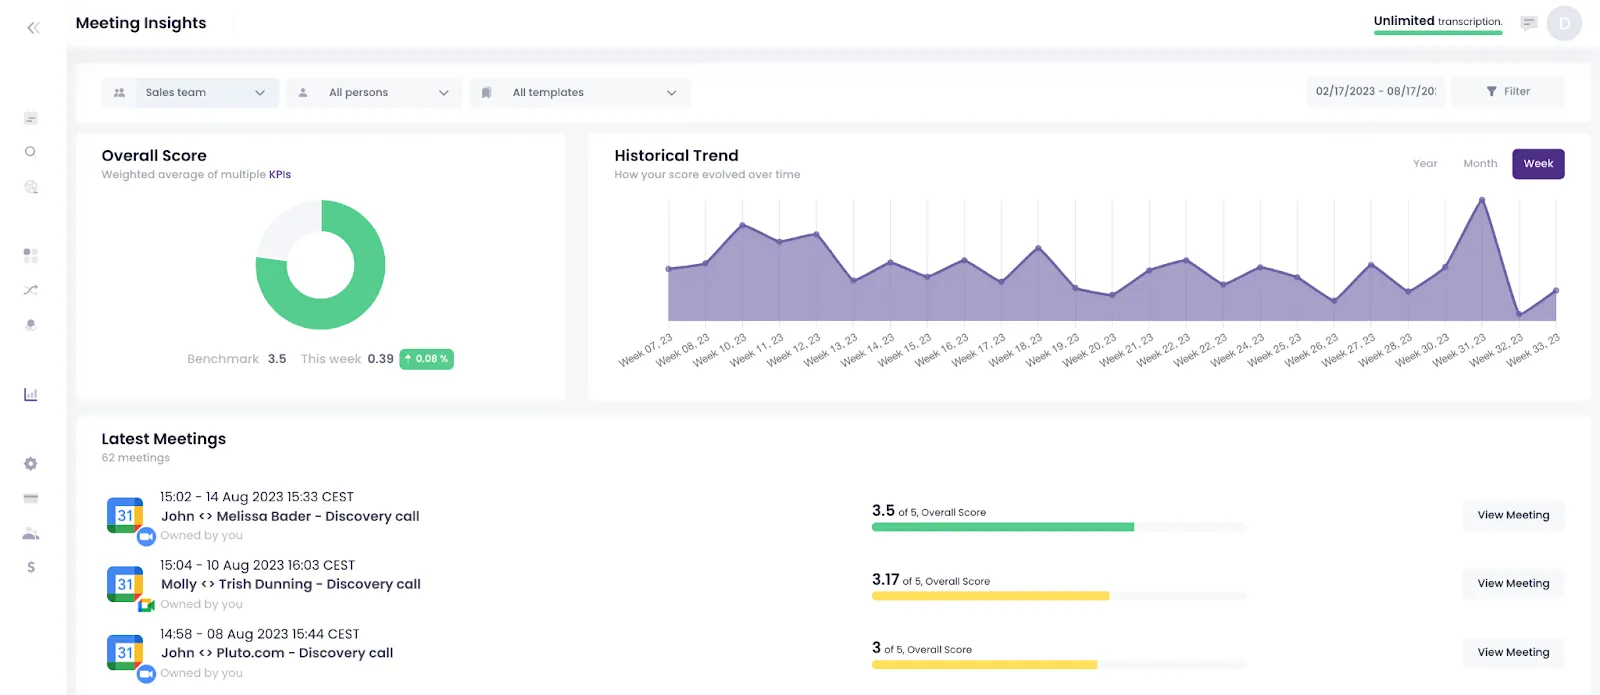Screen dimensions: 1600x695
Task: Switch Historical Trend to Year view
Action: [x=1425, y=163]
